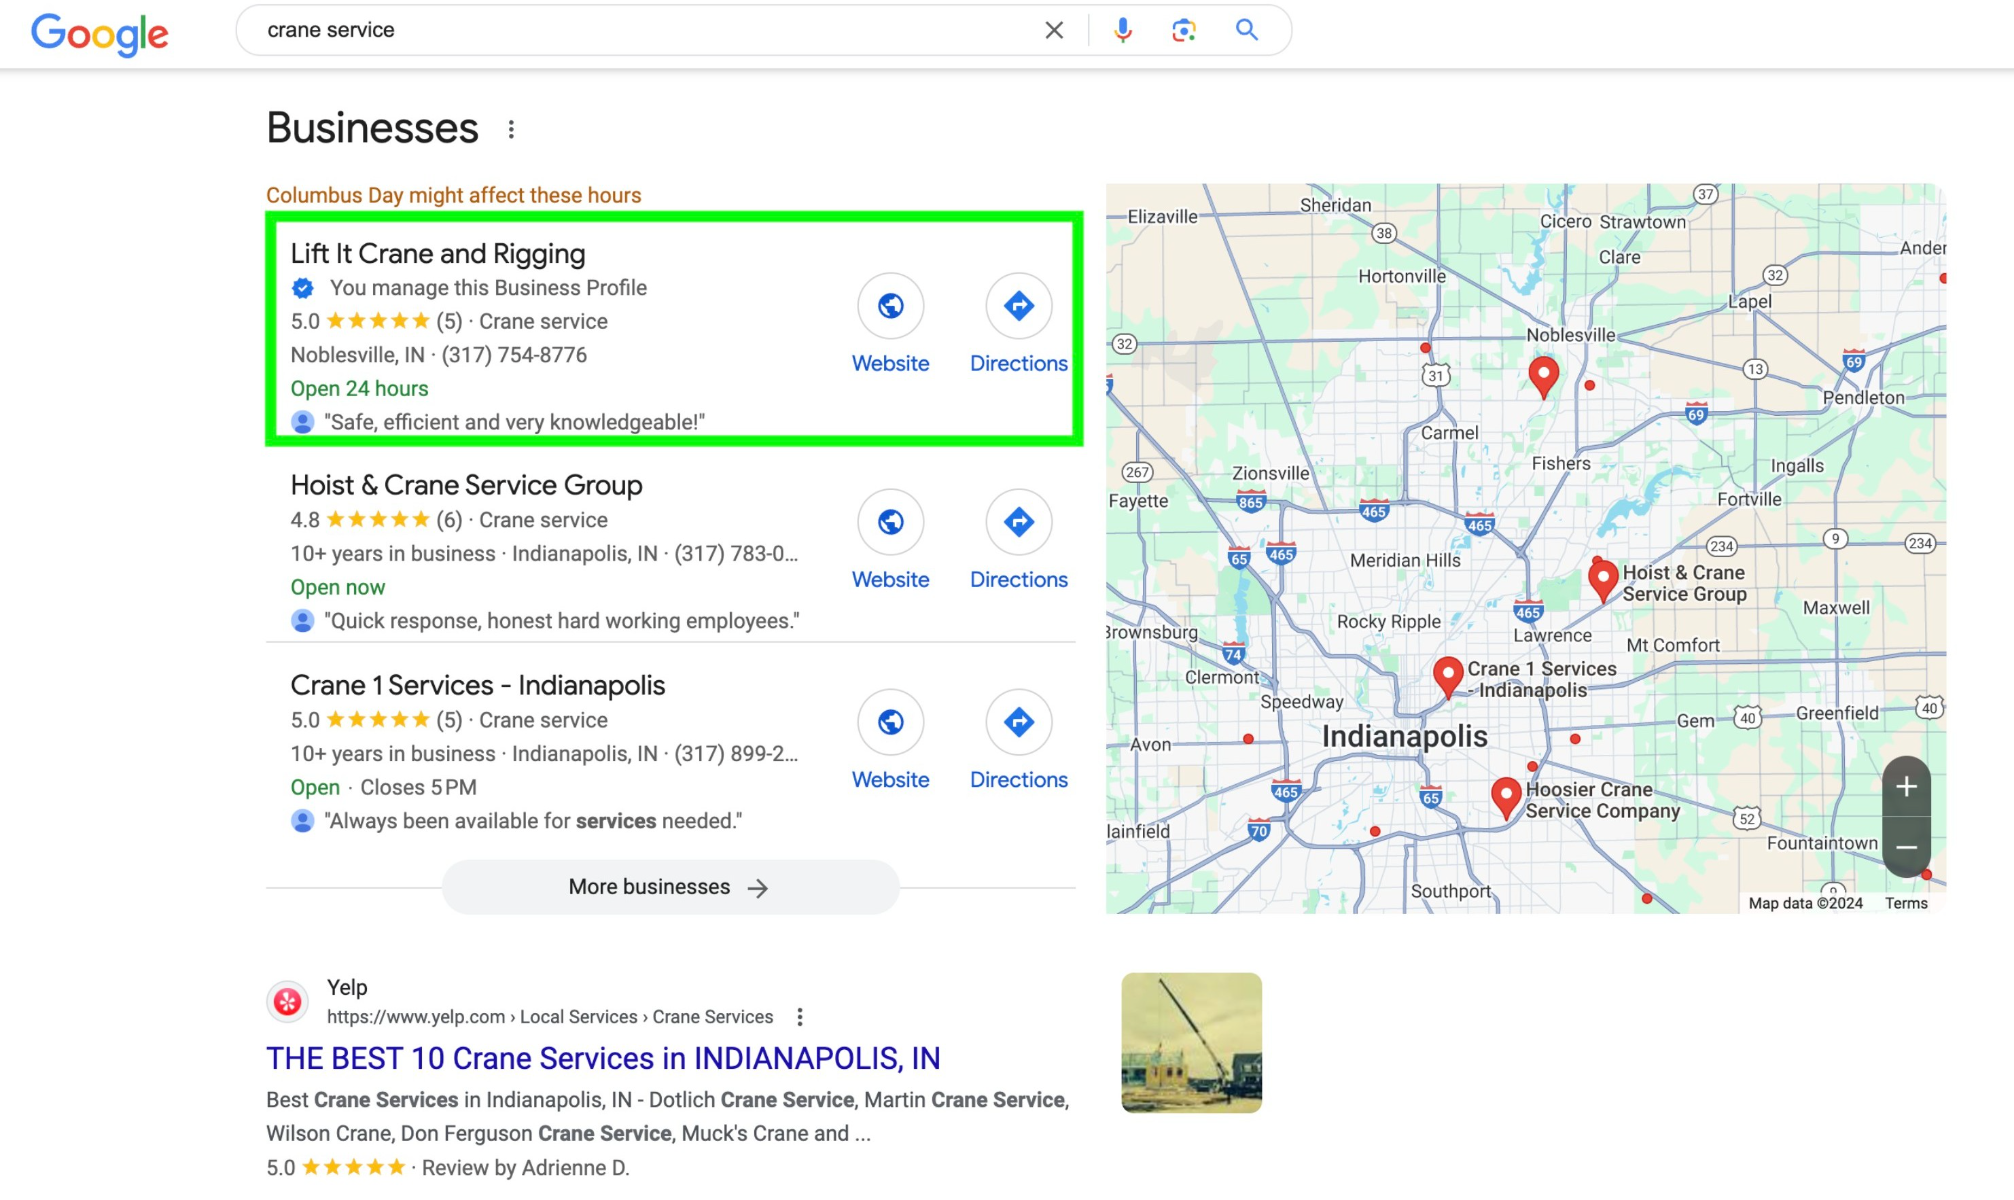
Task: Click reviewer avatar beside 'Quick response' quote
Action: point(302,621)
